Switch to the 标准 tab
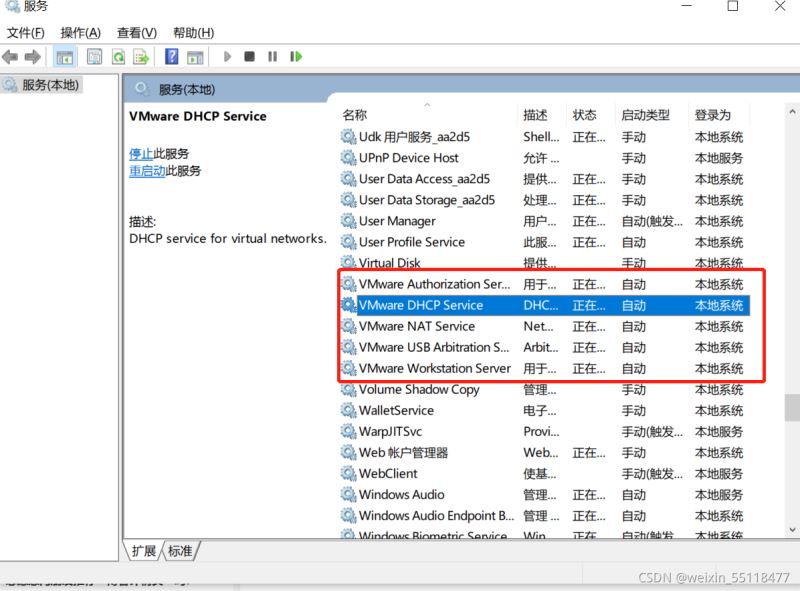Screen dimensions: 800x591 point(180,551)
